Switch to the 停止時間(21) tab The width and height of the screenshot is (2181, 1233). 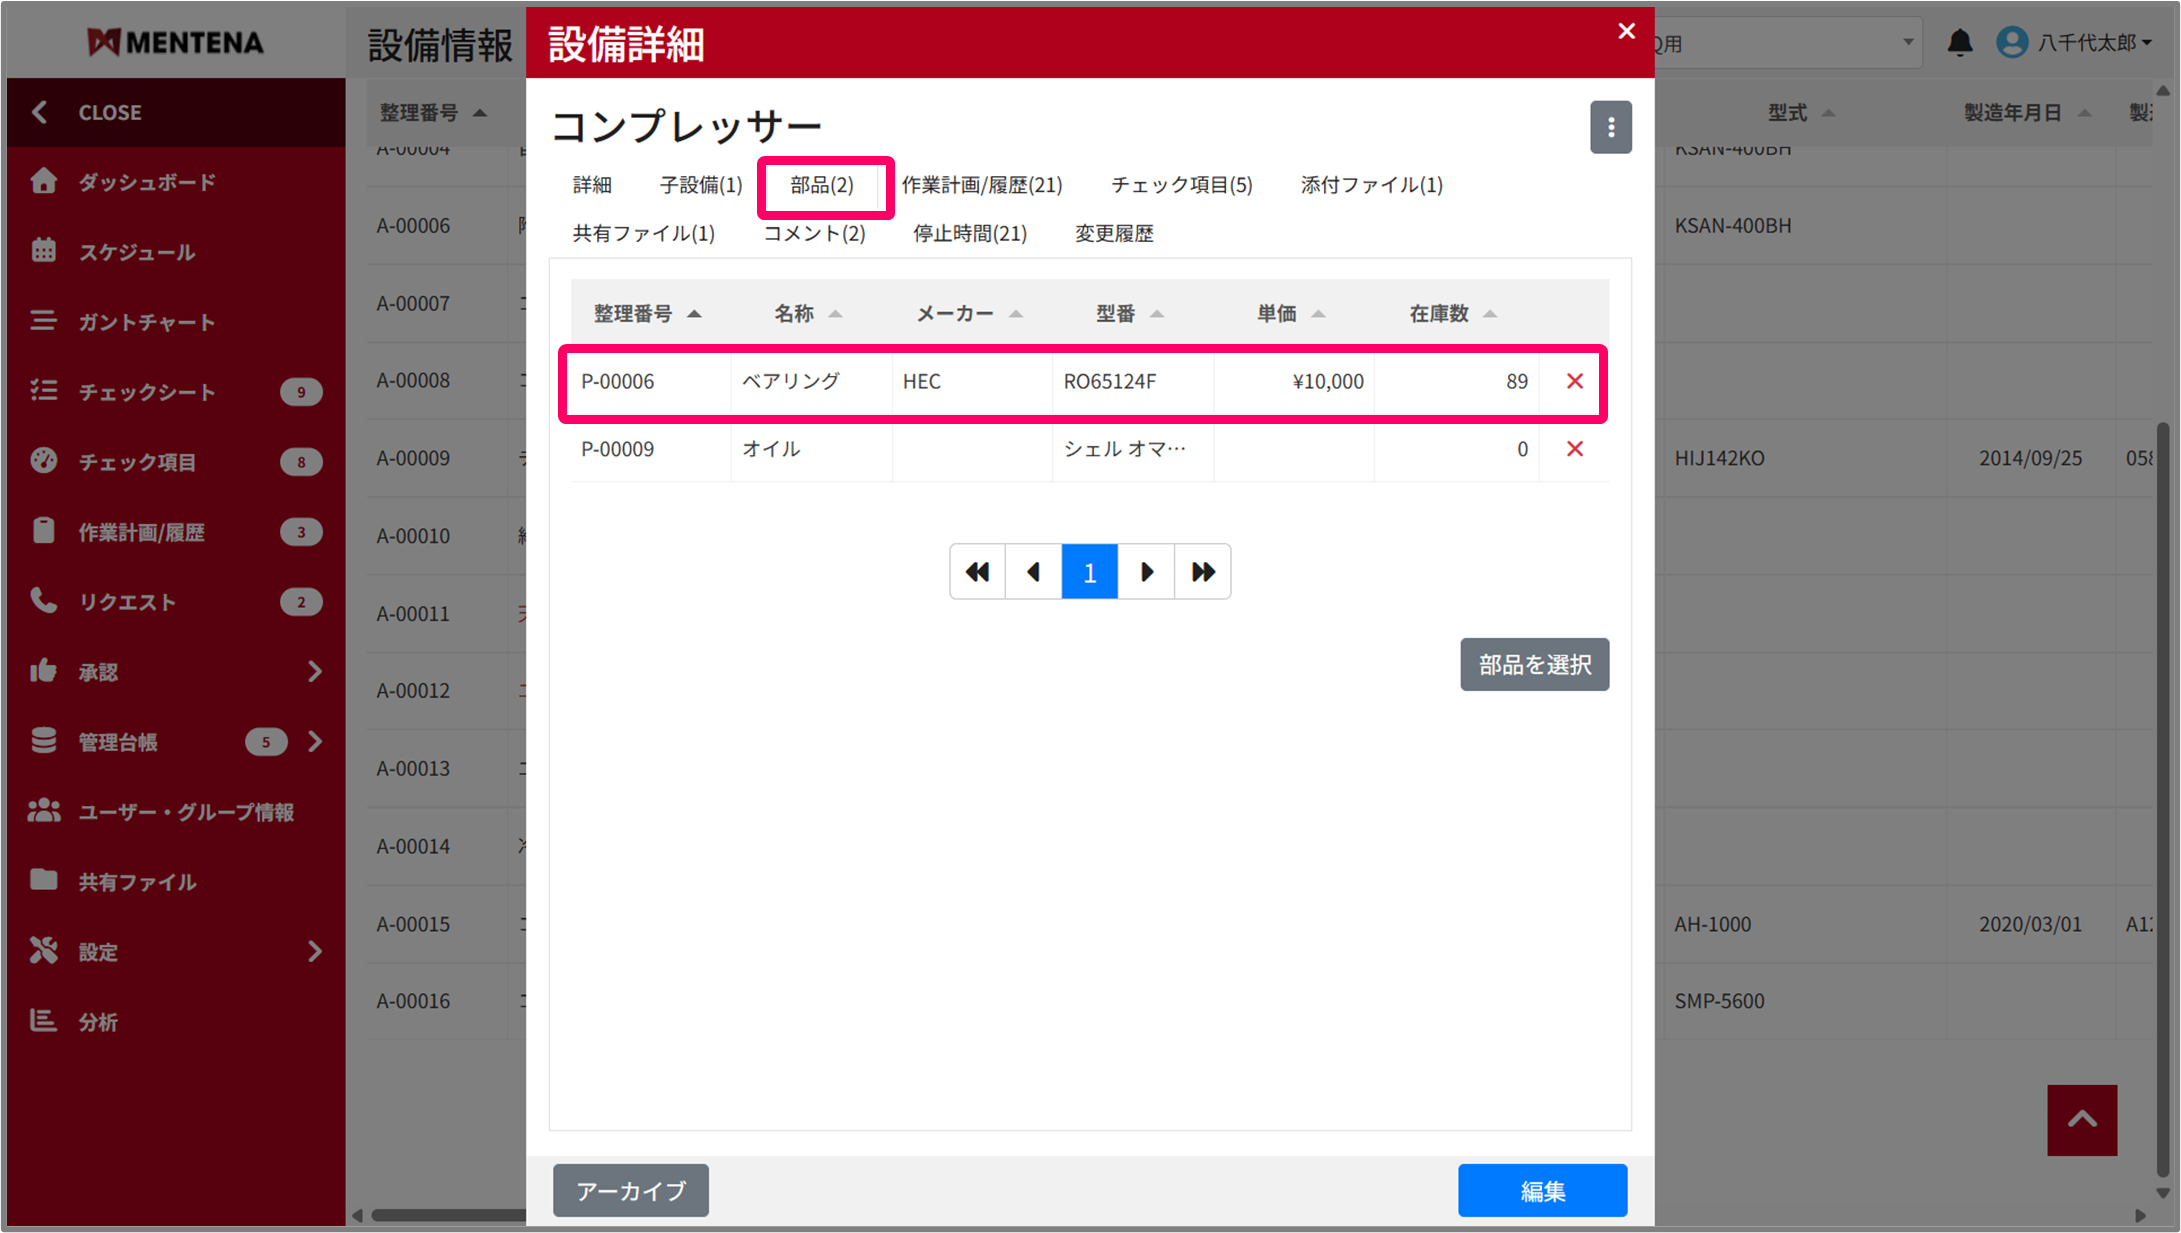coord(969,233)
